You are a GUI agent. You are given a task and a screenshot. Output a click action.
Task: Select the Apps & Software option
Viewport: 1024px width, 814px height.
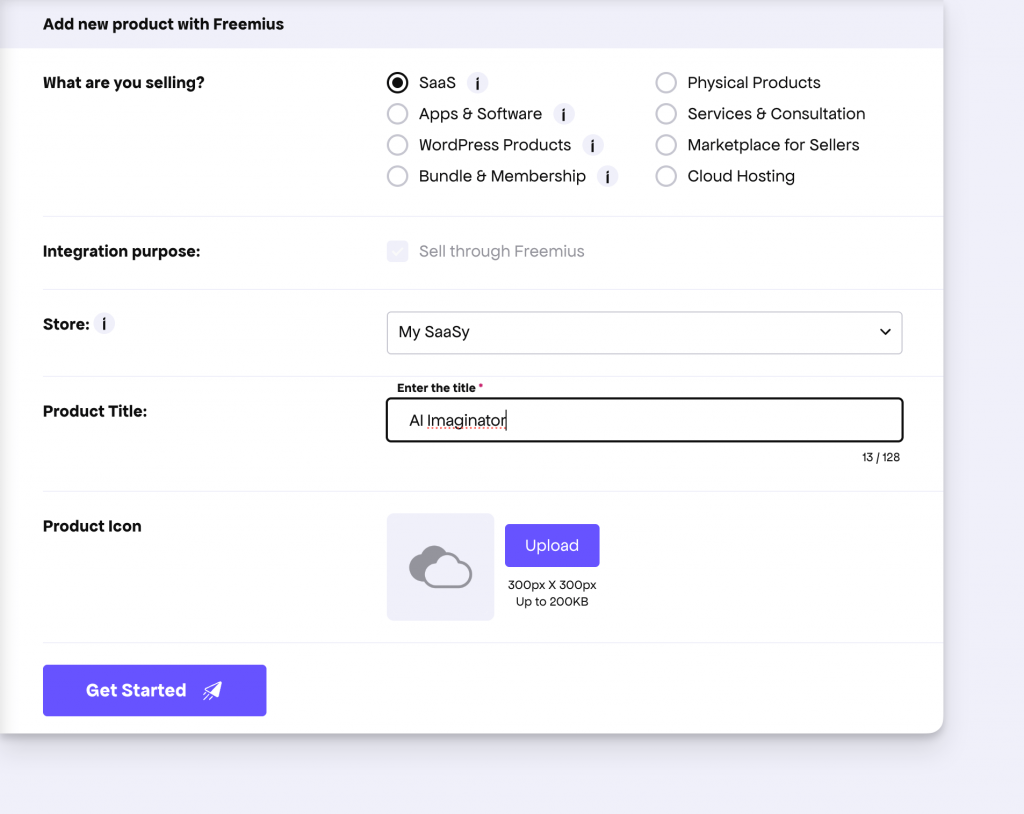click(x=398, y=114)
